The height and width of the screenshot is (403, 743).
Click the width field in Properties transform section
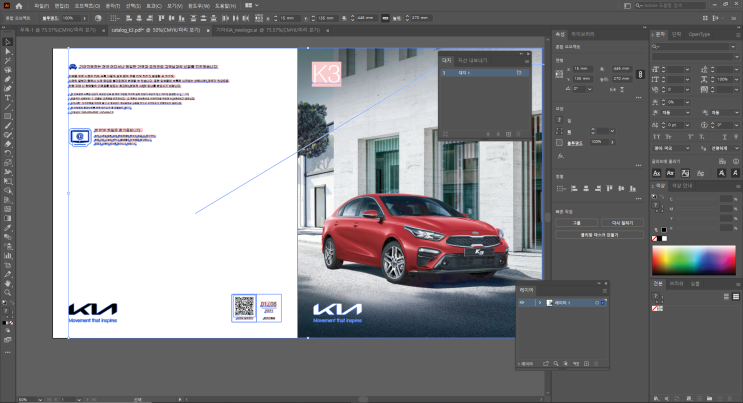[621, 69]
